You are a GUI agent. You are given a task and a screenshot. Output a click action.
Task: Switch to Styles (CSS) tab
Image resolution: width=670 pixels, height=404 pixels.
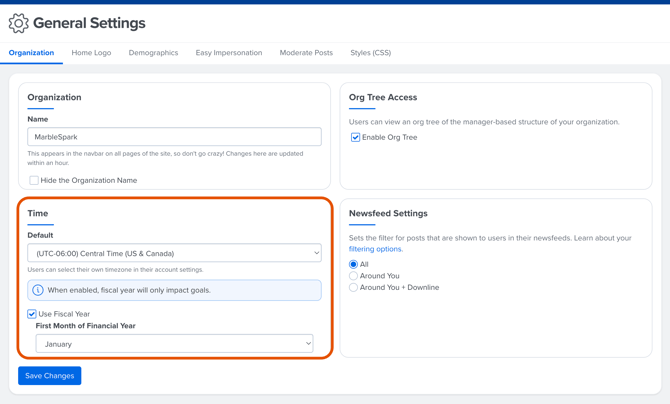[370, 53]
